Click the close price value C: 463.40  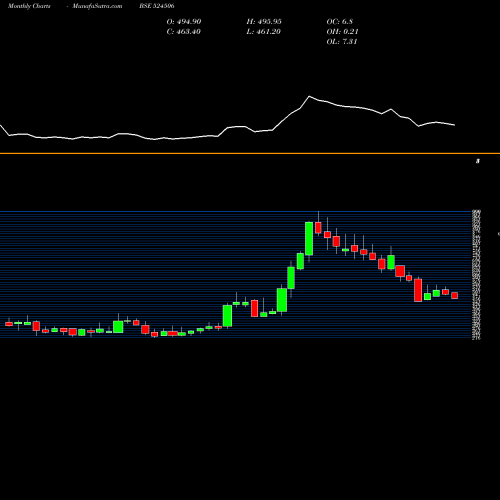tap(184, 32)
